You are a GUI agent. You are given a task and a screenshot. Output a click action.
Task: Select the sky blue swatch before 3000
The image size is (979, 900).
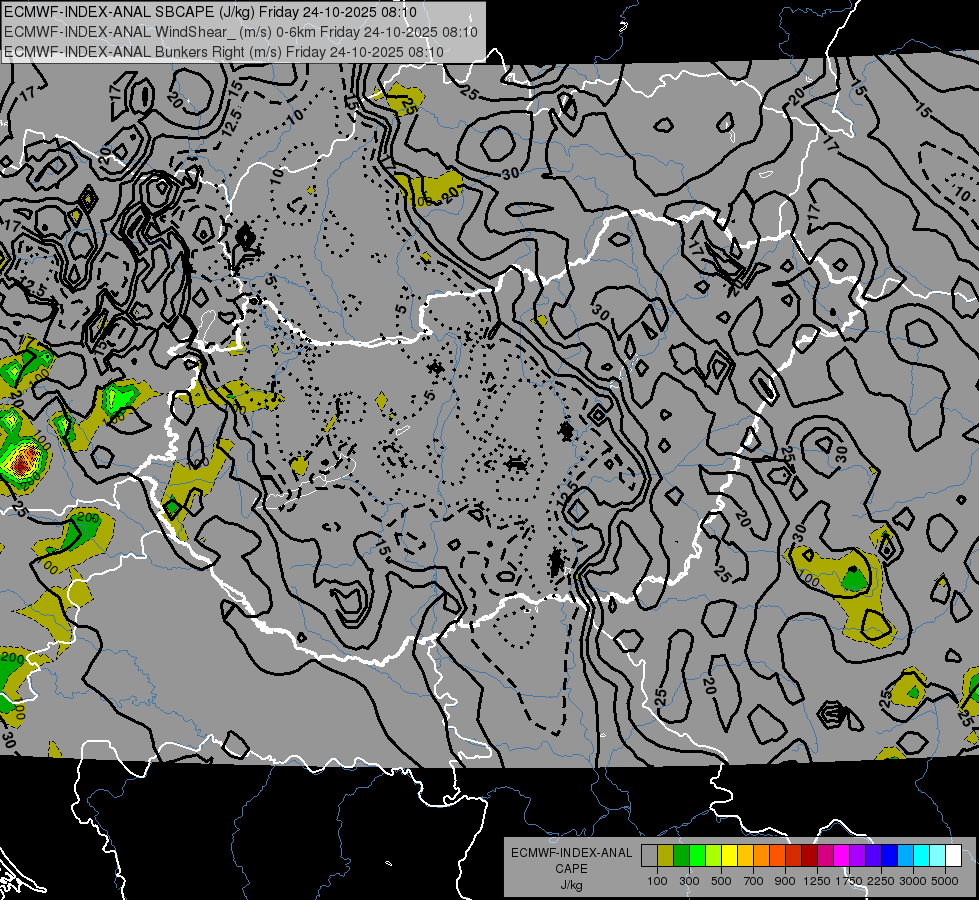(905, 856)
